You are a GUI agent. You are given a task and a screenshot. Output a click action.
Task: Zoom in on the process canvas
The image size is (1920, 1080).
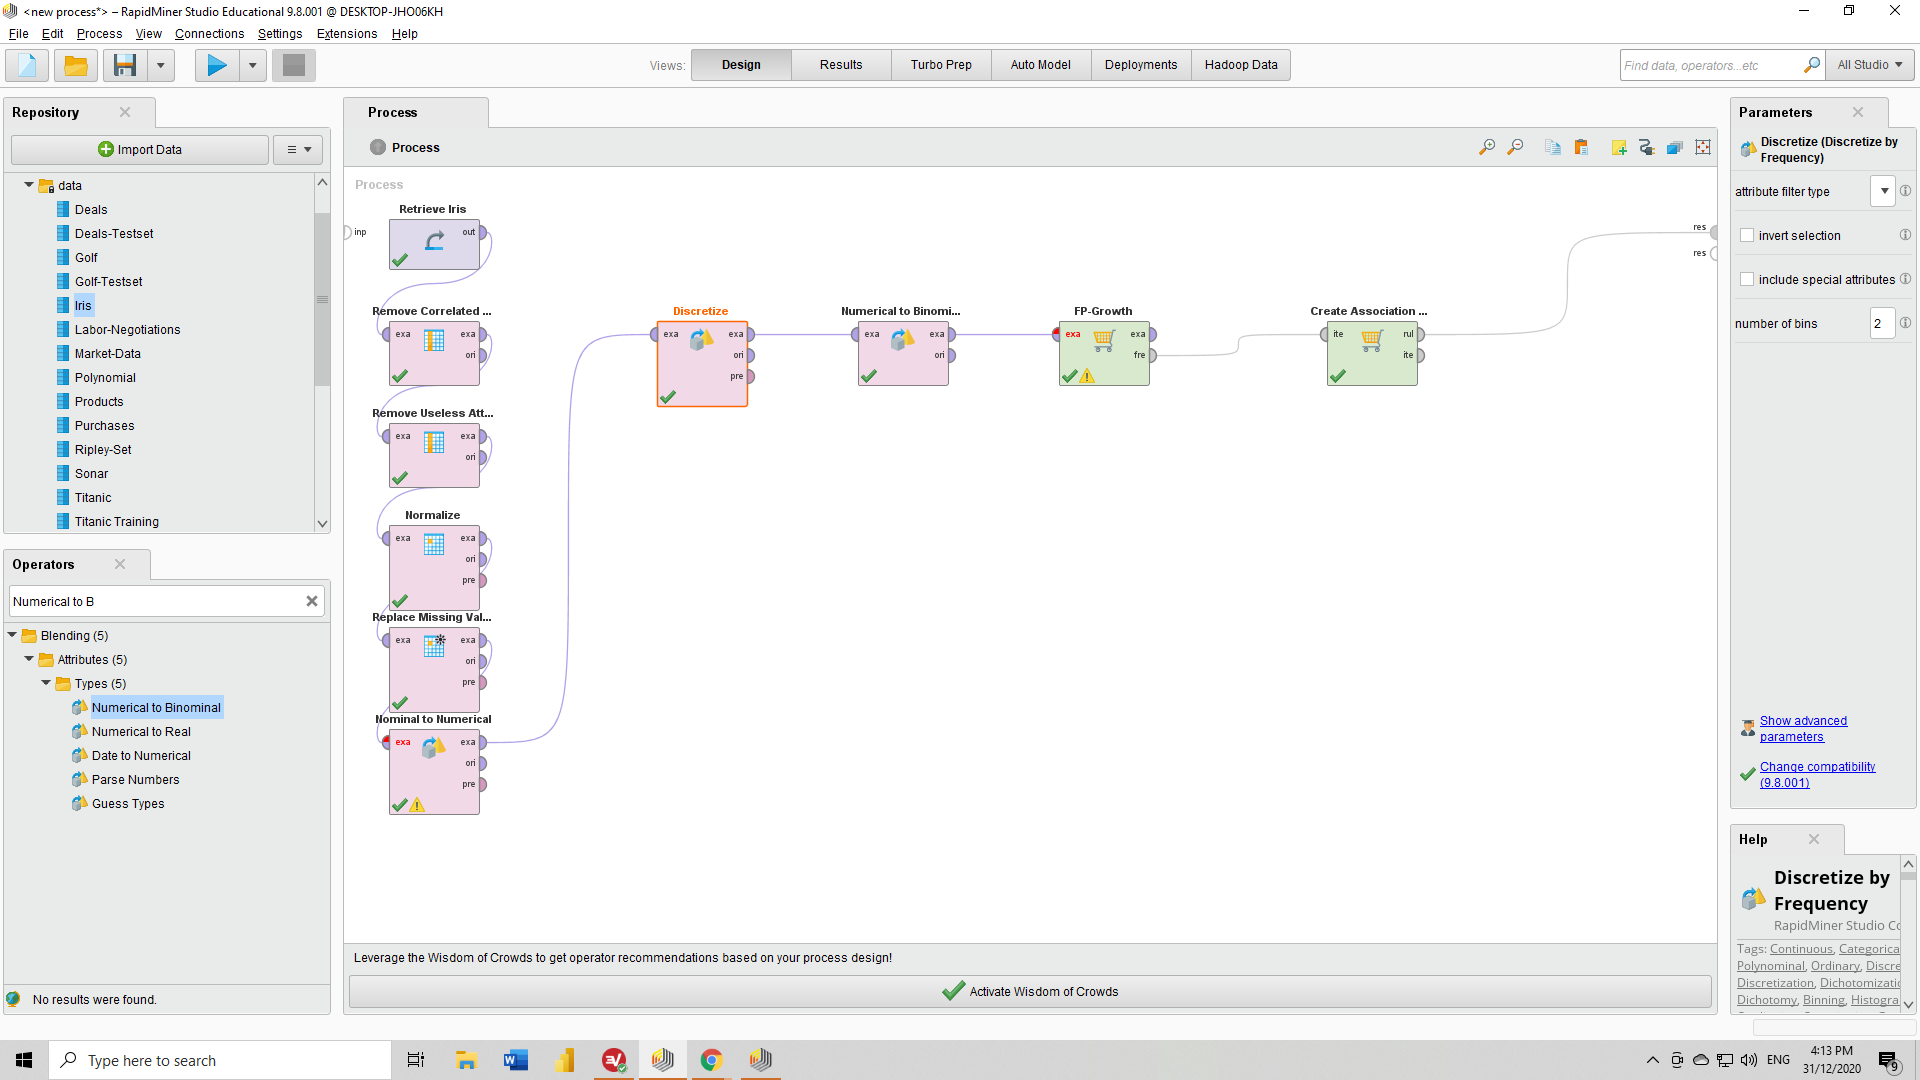click(x=1487, y=148)
